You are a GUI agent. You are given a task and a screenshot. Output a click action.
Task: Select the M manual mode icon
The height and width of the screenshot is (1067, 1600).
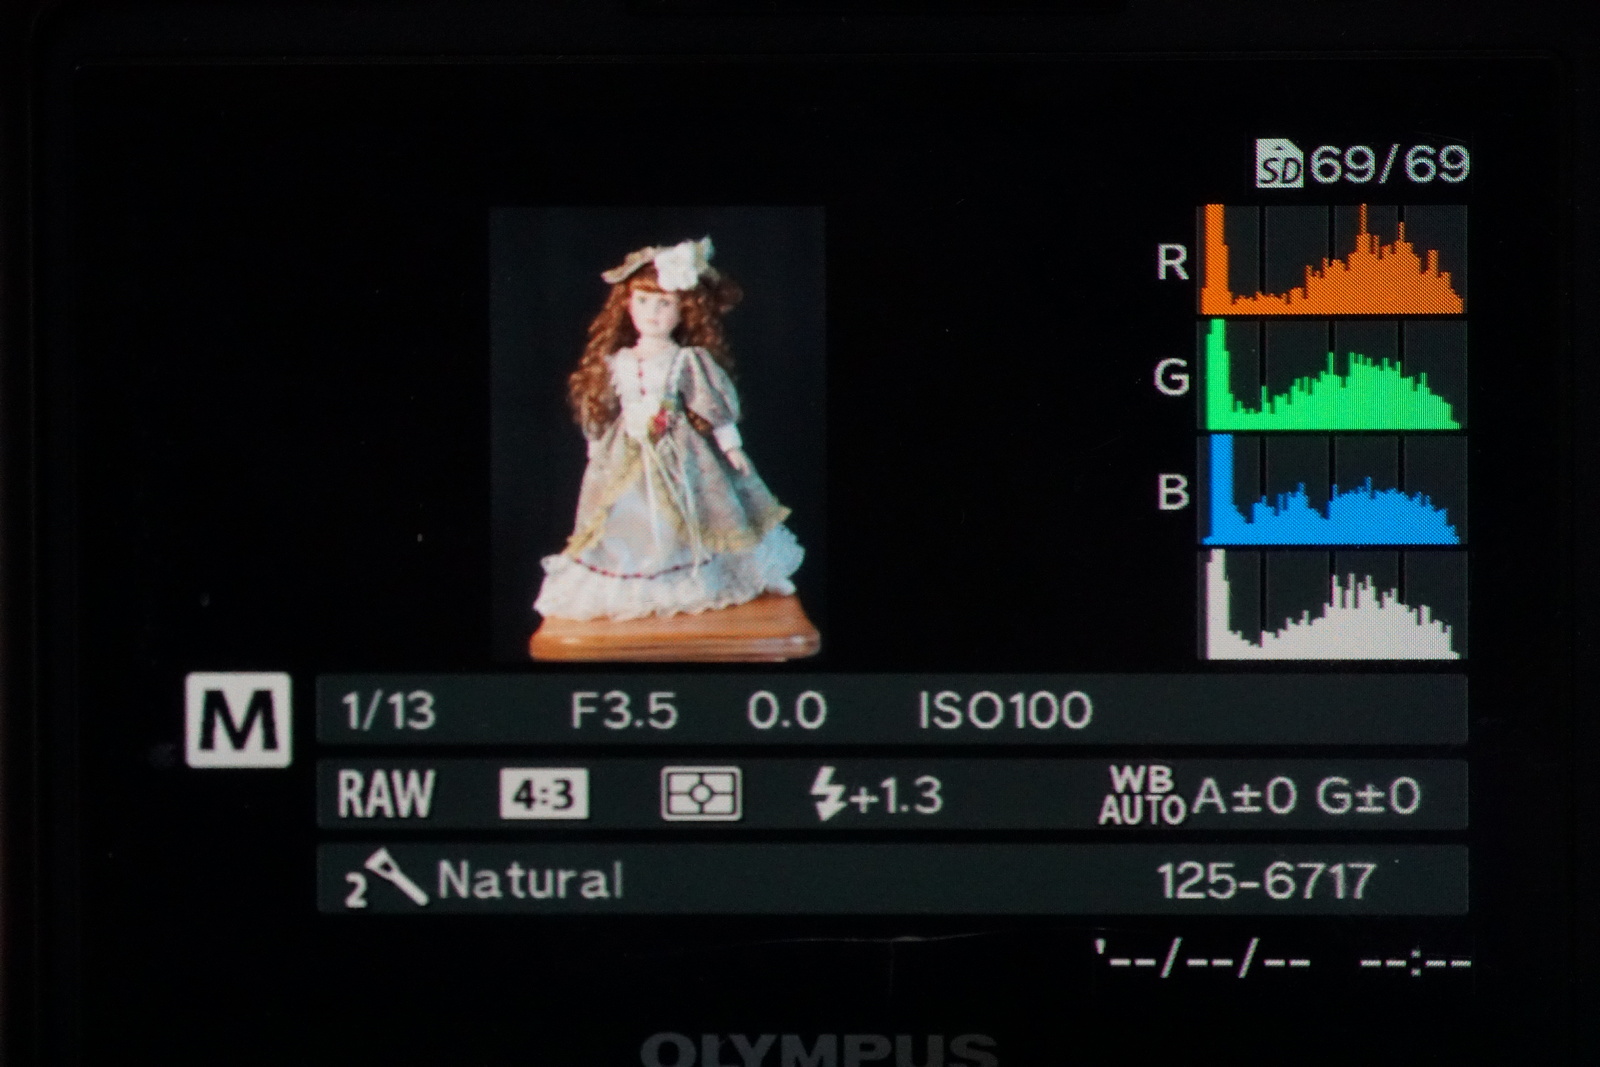point(238,720)
